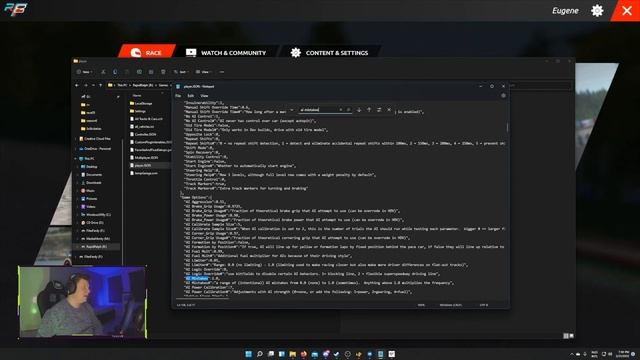The width and height of the screenshot is (640, 360).
Task: Select the Controller.JSON file
Action: [x=143, y=134]
